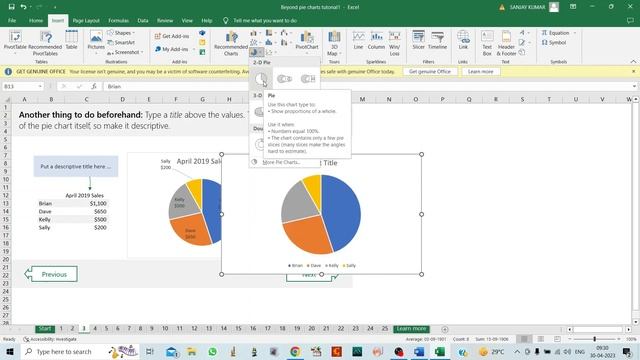Open the File tab
The height and width of the screenshot is (360, 640).
pyautogui.click(x=12, y=20)
